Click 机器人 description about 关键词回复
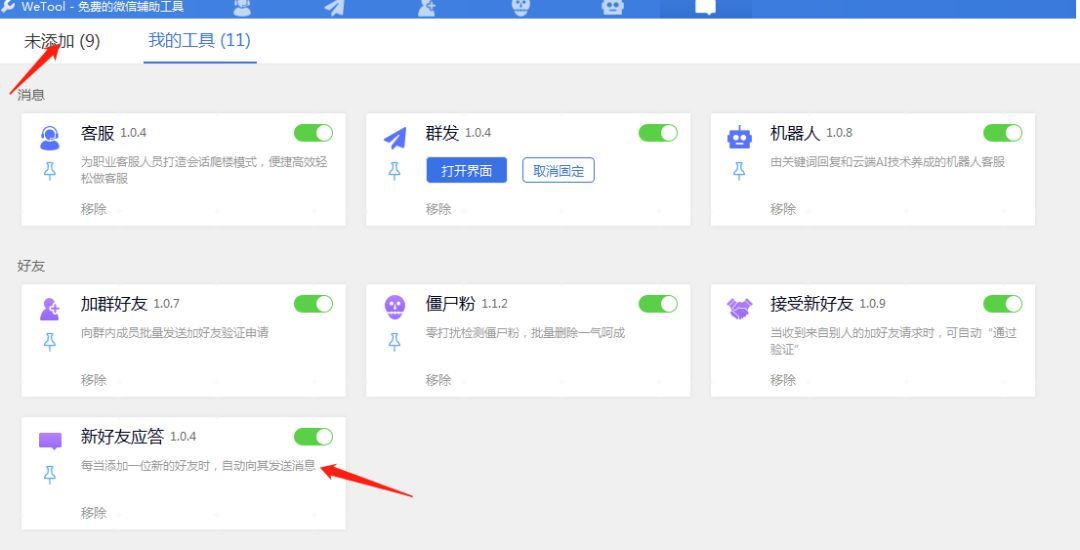This screenshot has height=550, width=1080. click(x=888, y=162)
